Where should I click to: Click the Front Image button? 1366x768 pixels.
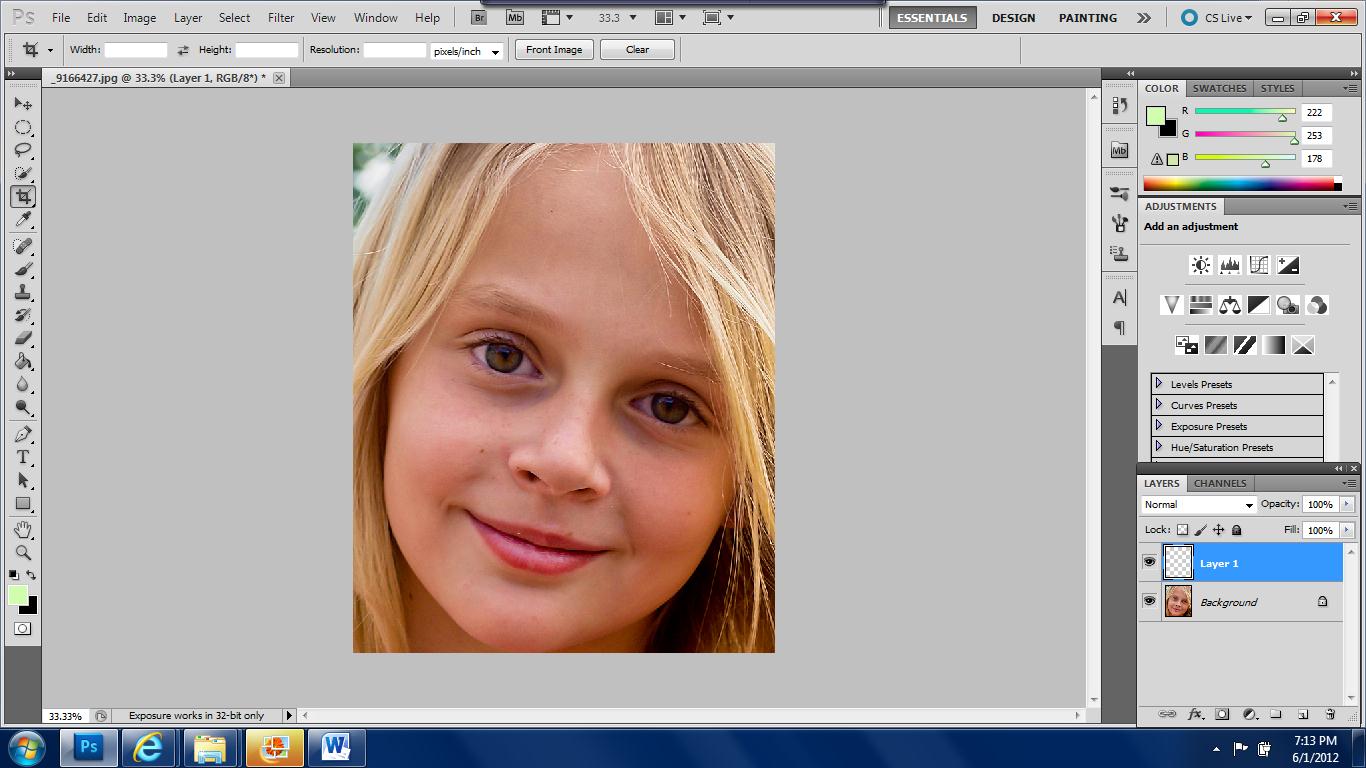pos(554,50)
